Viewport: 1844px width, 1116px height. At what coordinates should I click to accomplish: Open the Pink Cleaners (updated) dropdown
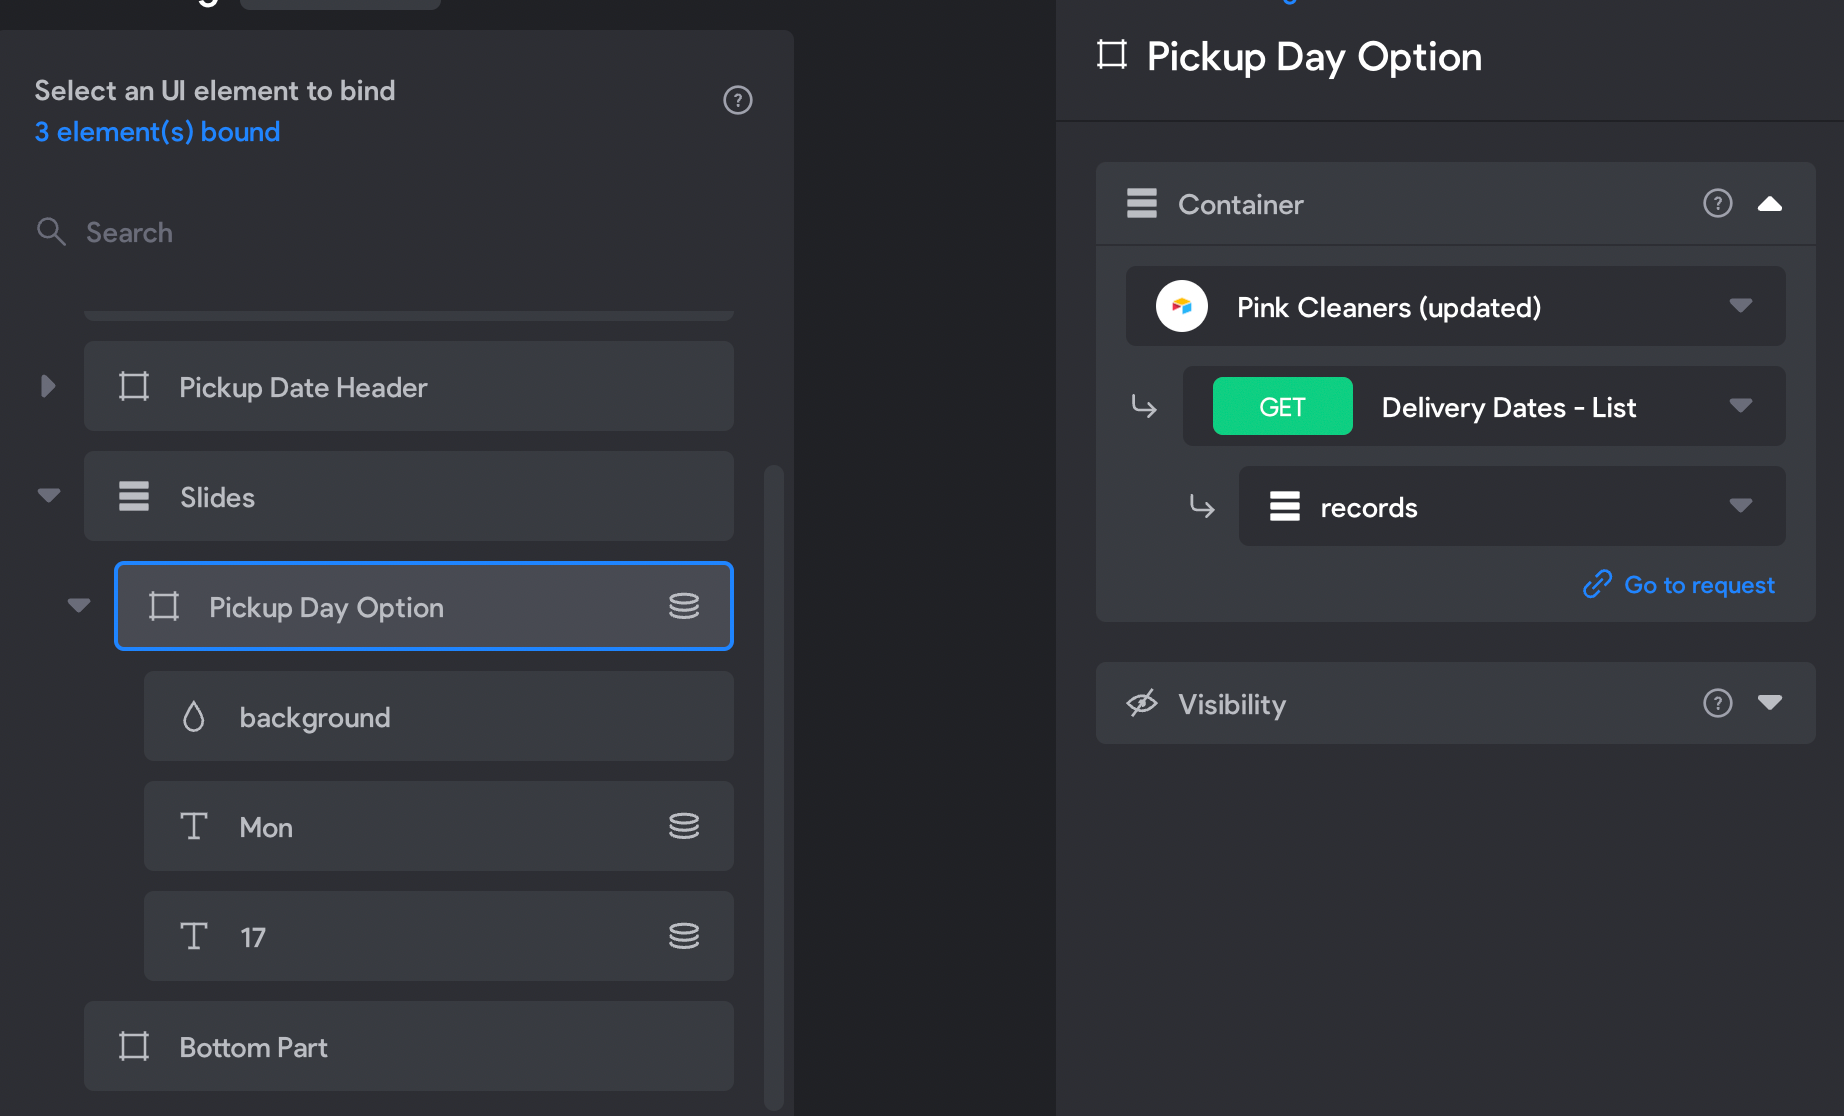[x=1456, y=306]
